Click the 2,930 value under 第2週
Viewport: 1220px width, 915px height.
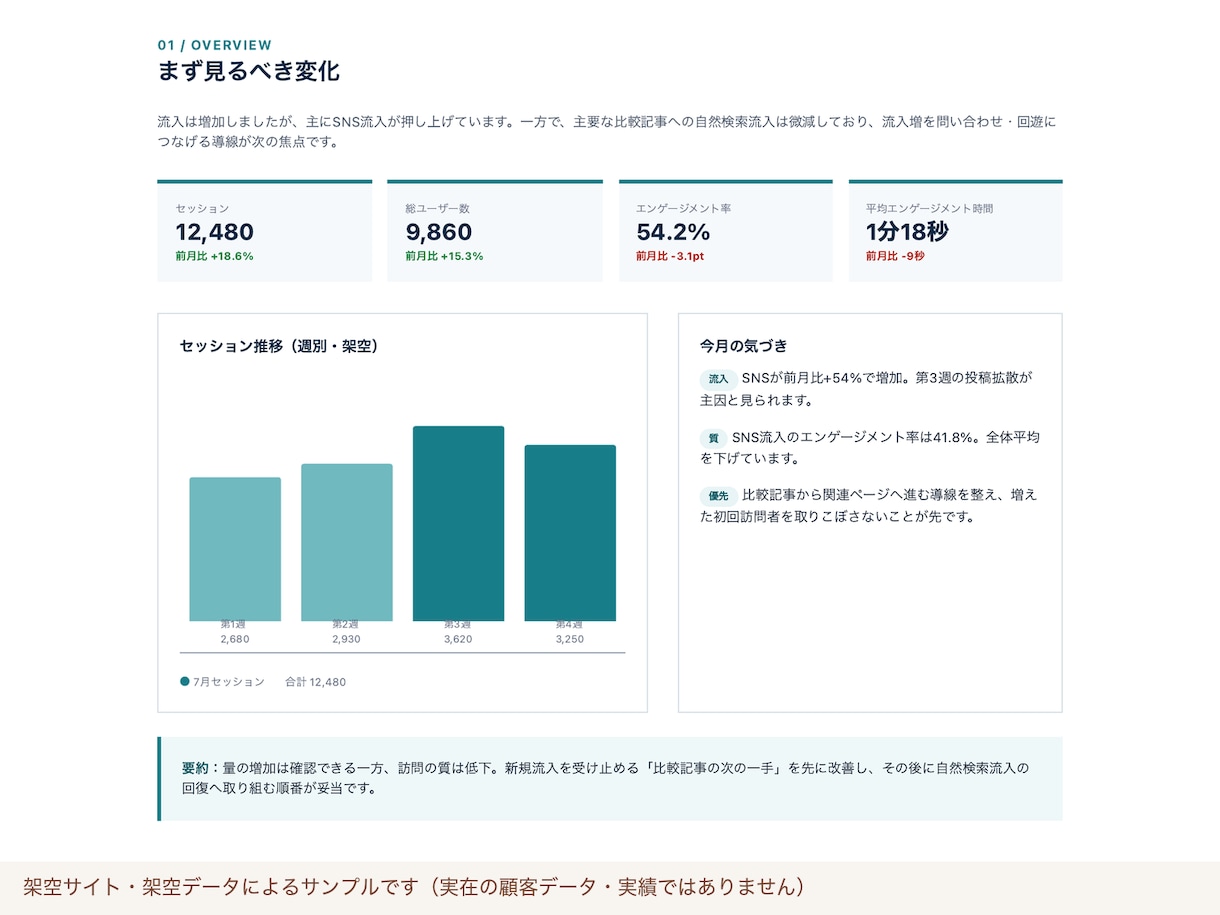click(346, 639)
